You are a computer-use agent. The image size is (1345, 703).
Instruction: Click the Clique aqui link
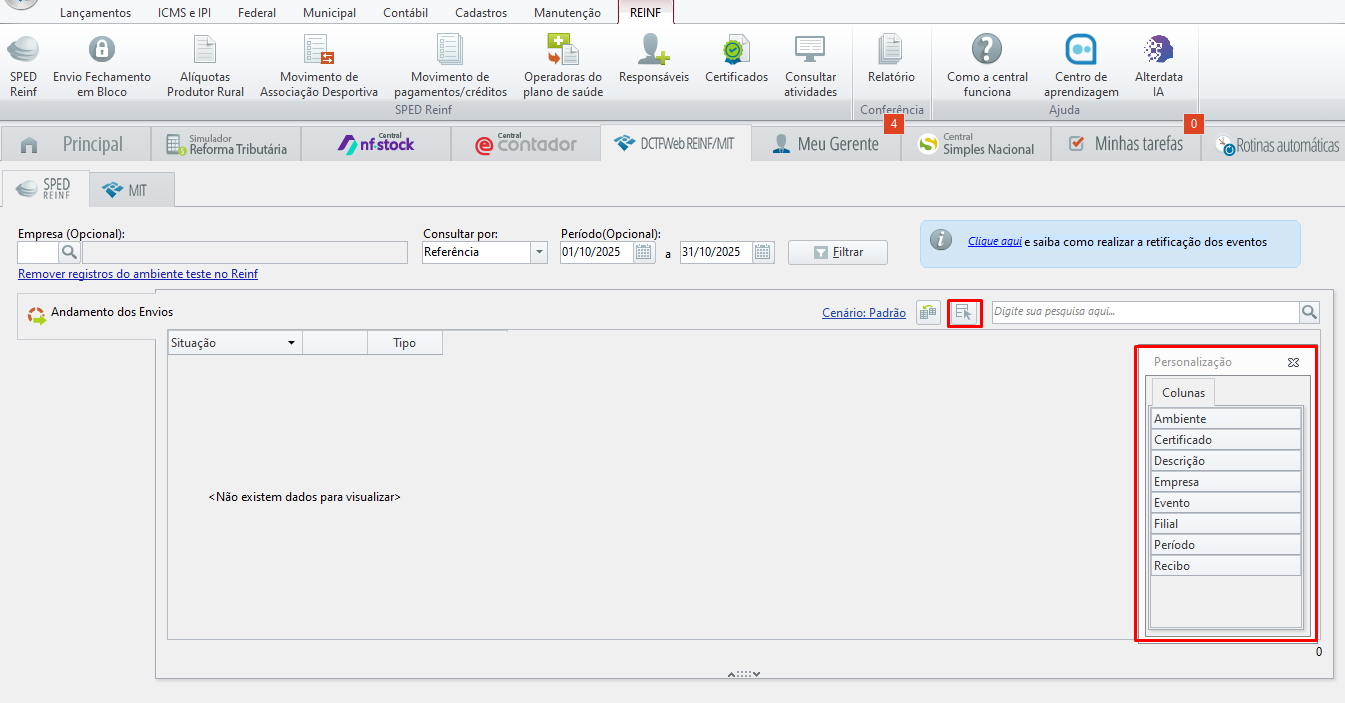tap(995, 241)
